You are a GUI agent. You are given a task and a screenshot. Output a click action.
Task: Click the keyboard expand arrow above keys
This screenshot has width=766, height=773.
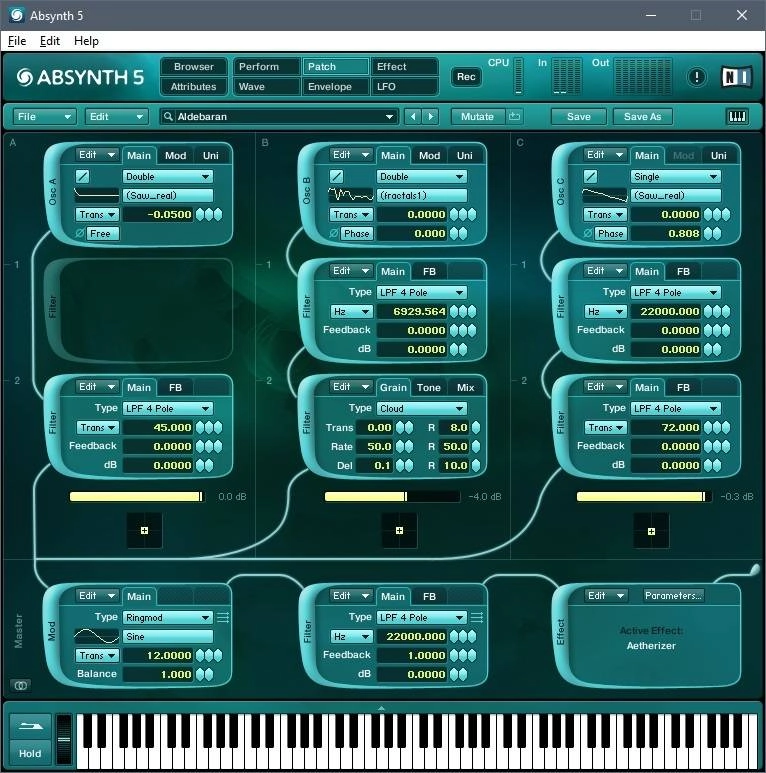381,708
